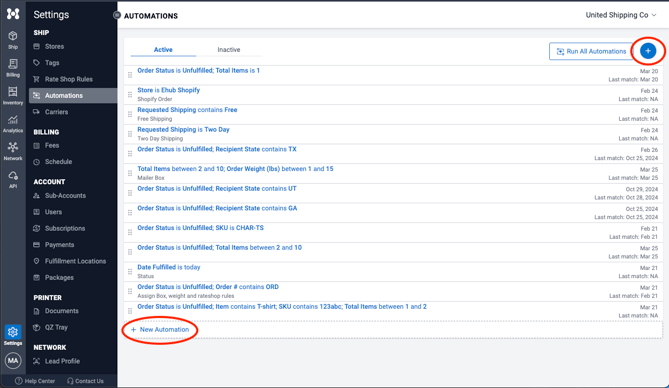
Task: Switch to the Active tab
Action: [x=163, y=50]
